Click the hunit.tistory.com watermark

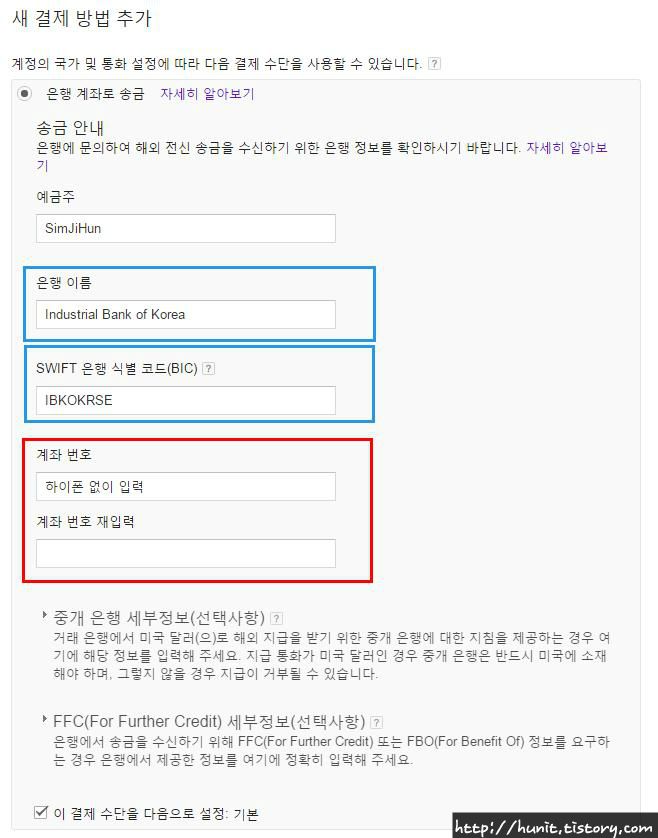(554, 827)
